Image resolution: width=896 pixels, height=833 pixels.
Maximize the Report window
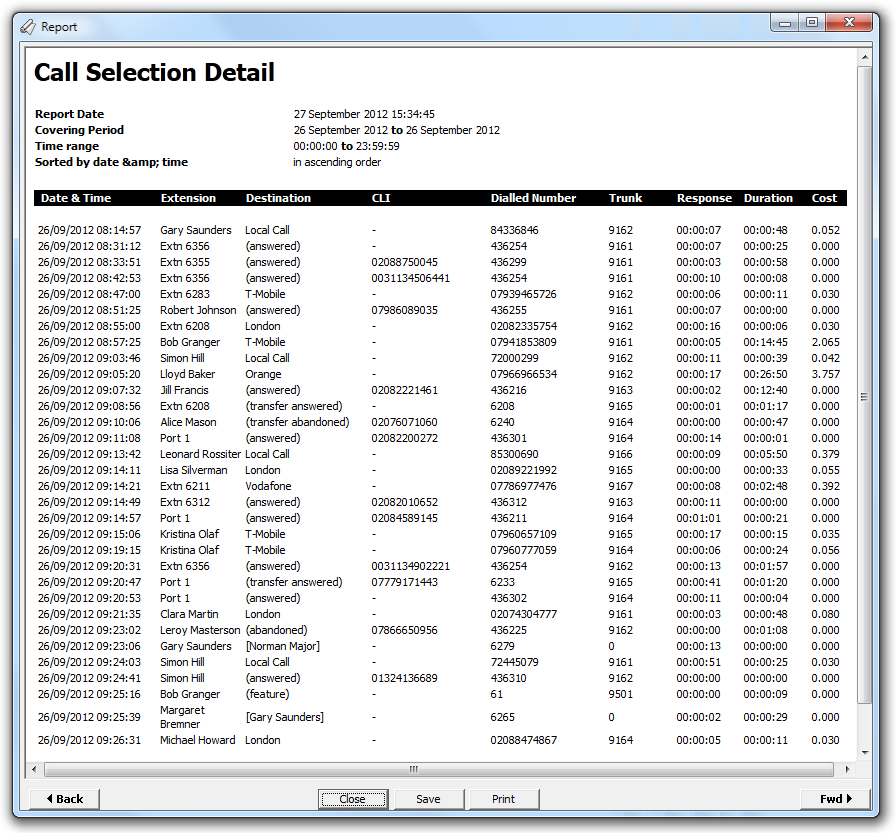812,23
